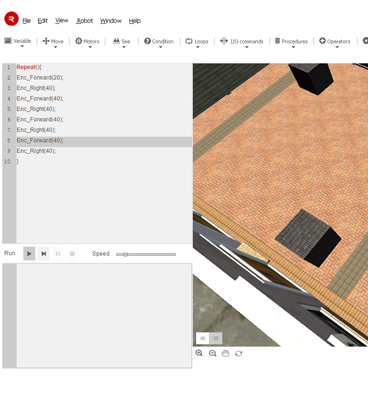Open the Robot menu
The image size is (368, 407).
coord(85,21)
